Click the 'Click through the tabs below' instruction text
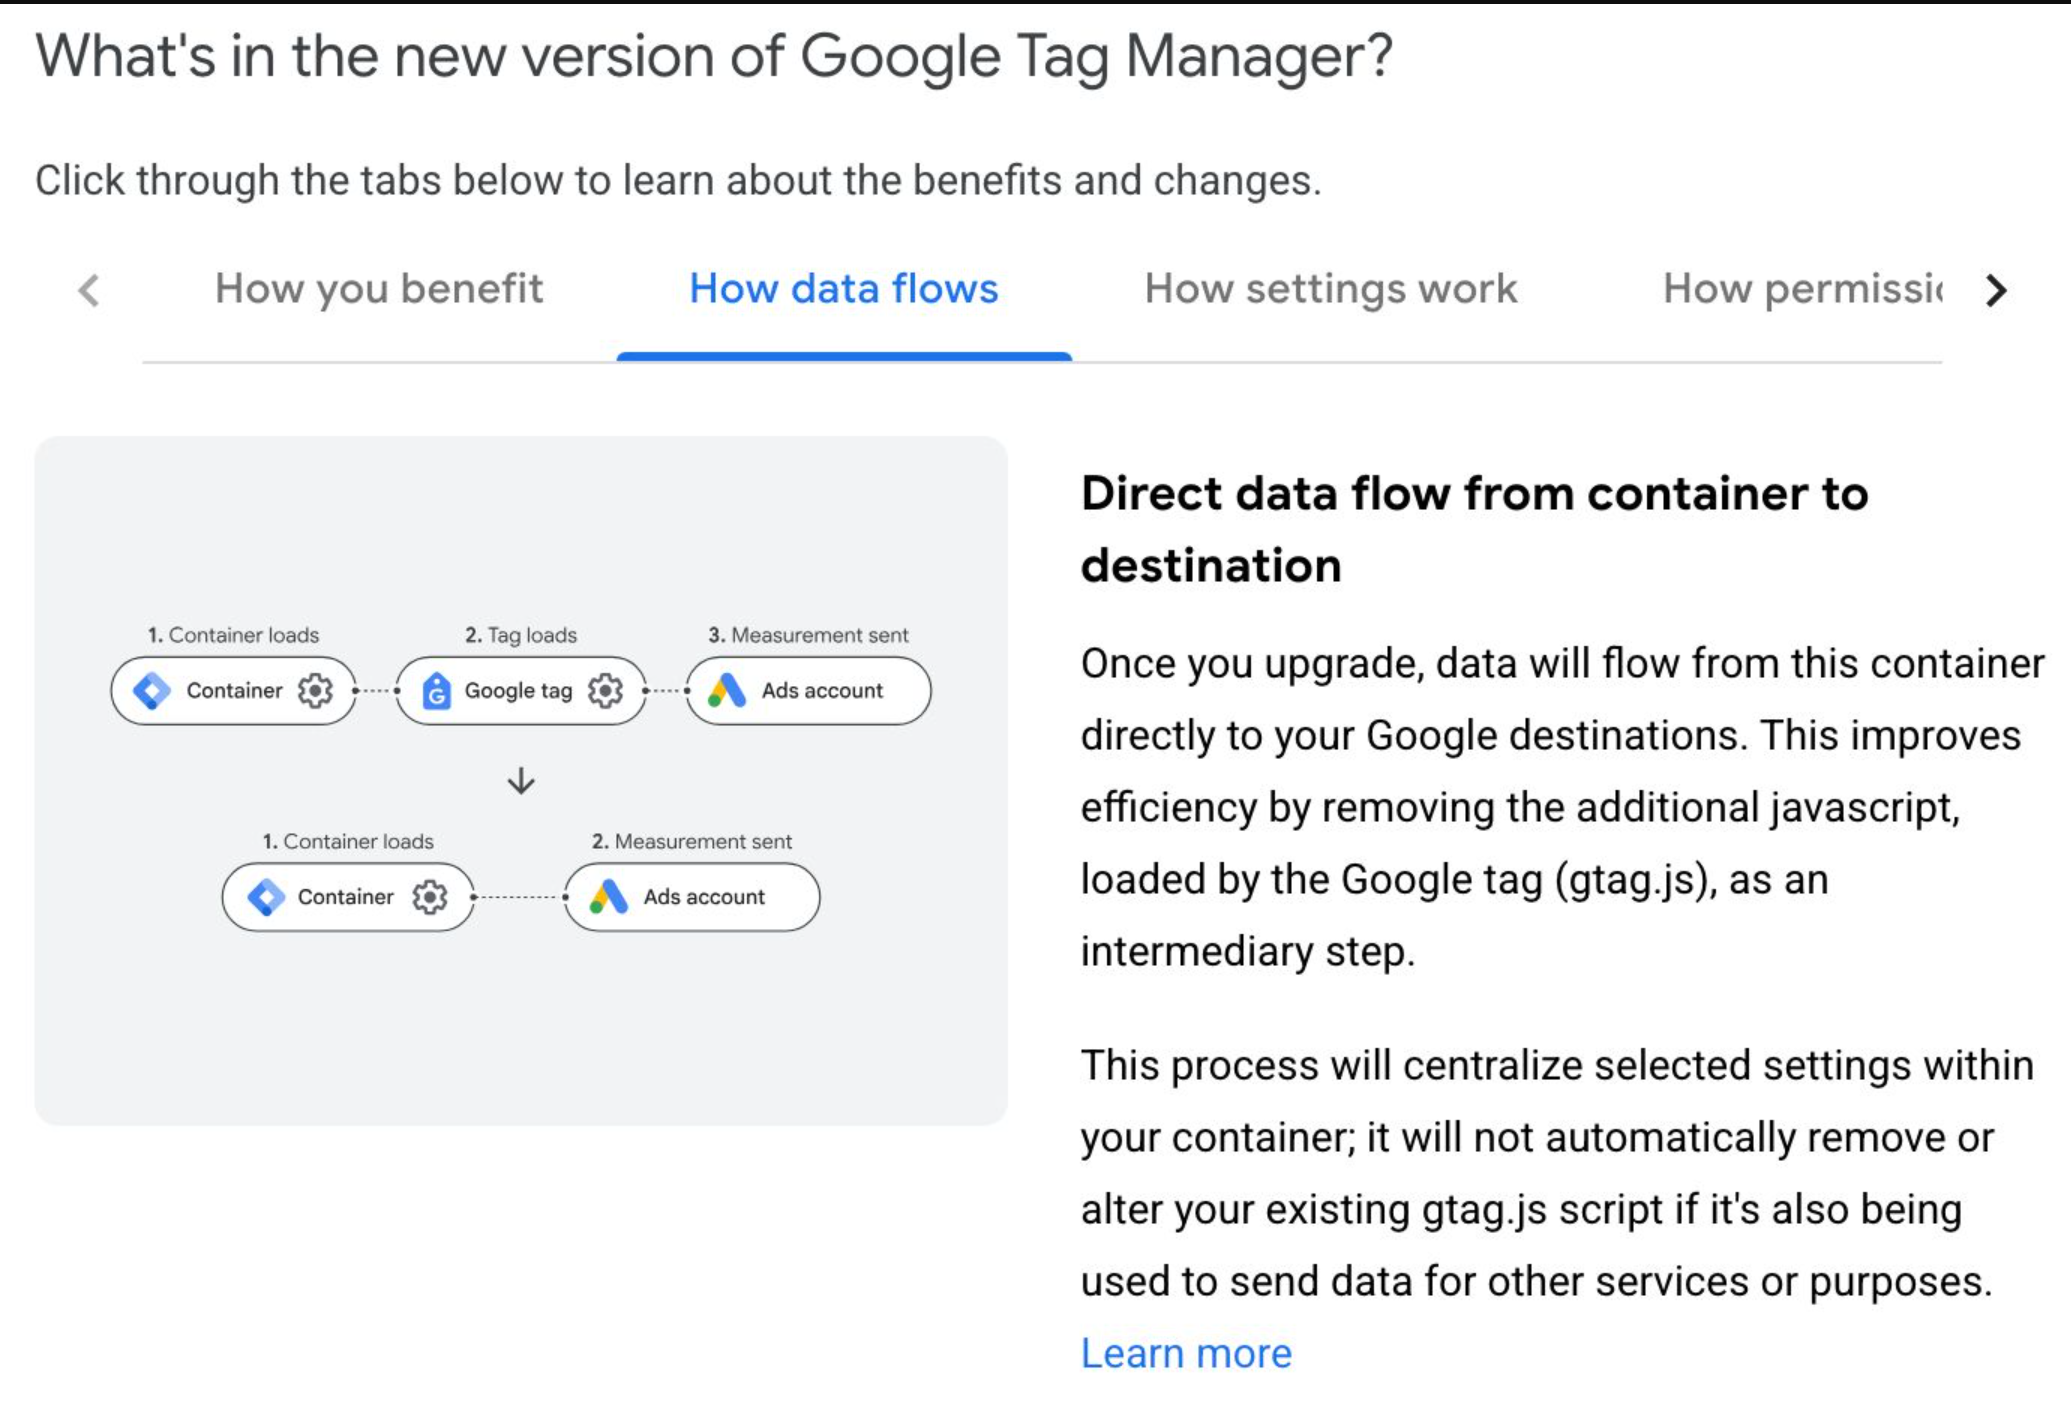This screenshot has width=2071, height=1427. [678, 181]
